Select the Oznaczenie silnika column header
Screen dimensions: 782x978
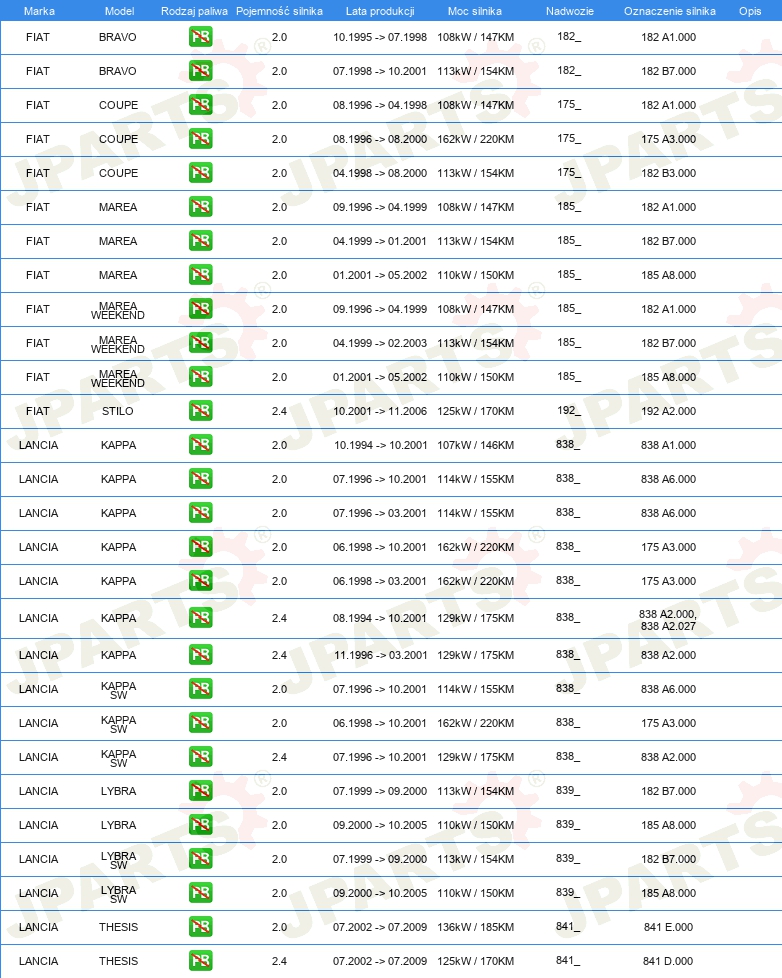click(x=670, y=11)
